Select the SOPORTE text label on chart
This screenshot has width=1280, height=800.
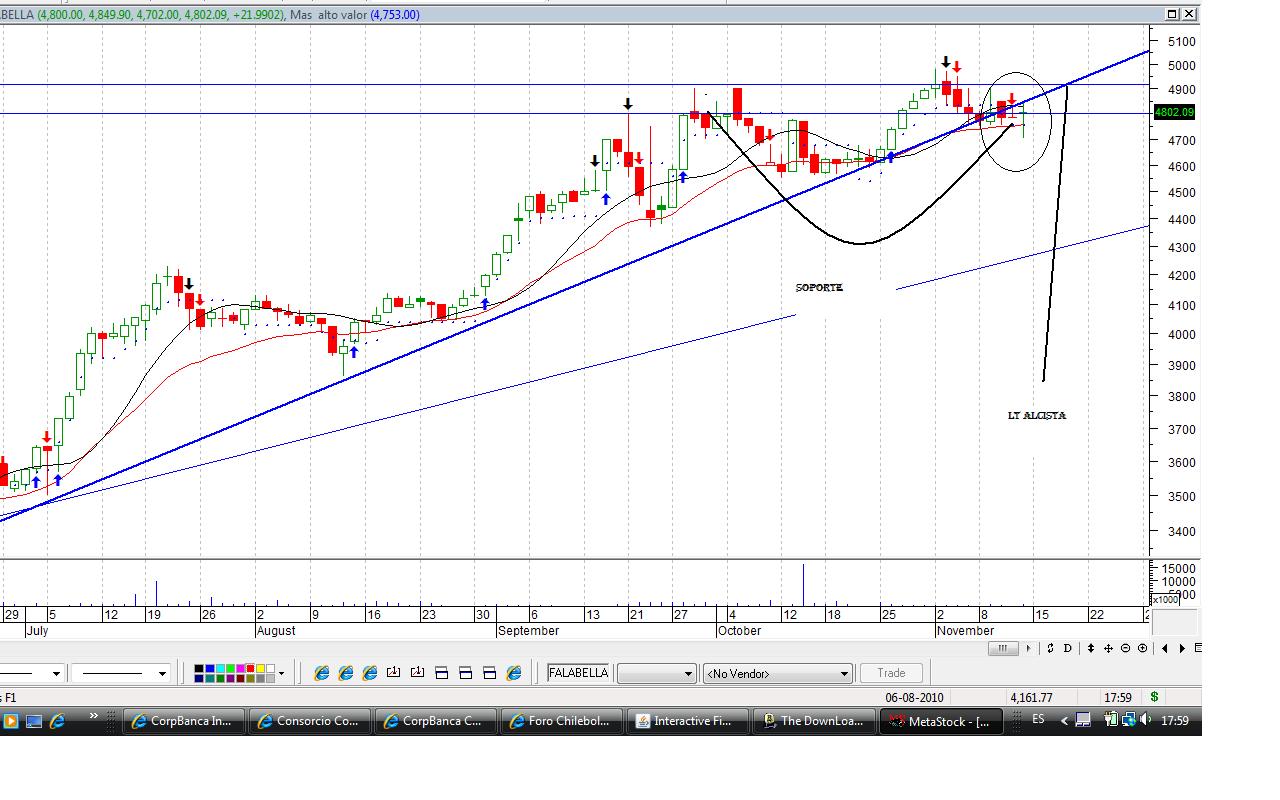[x=819, y=288]
